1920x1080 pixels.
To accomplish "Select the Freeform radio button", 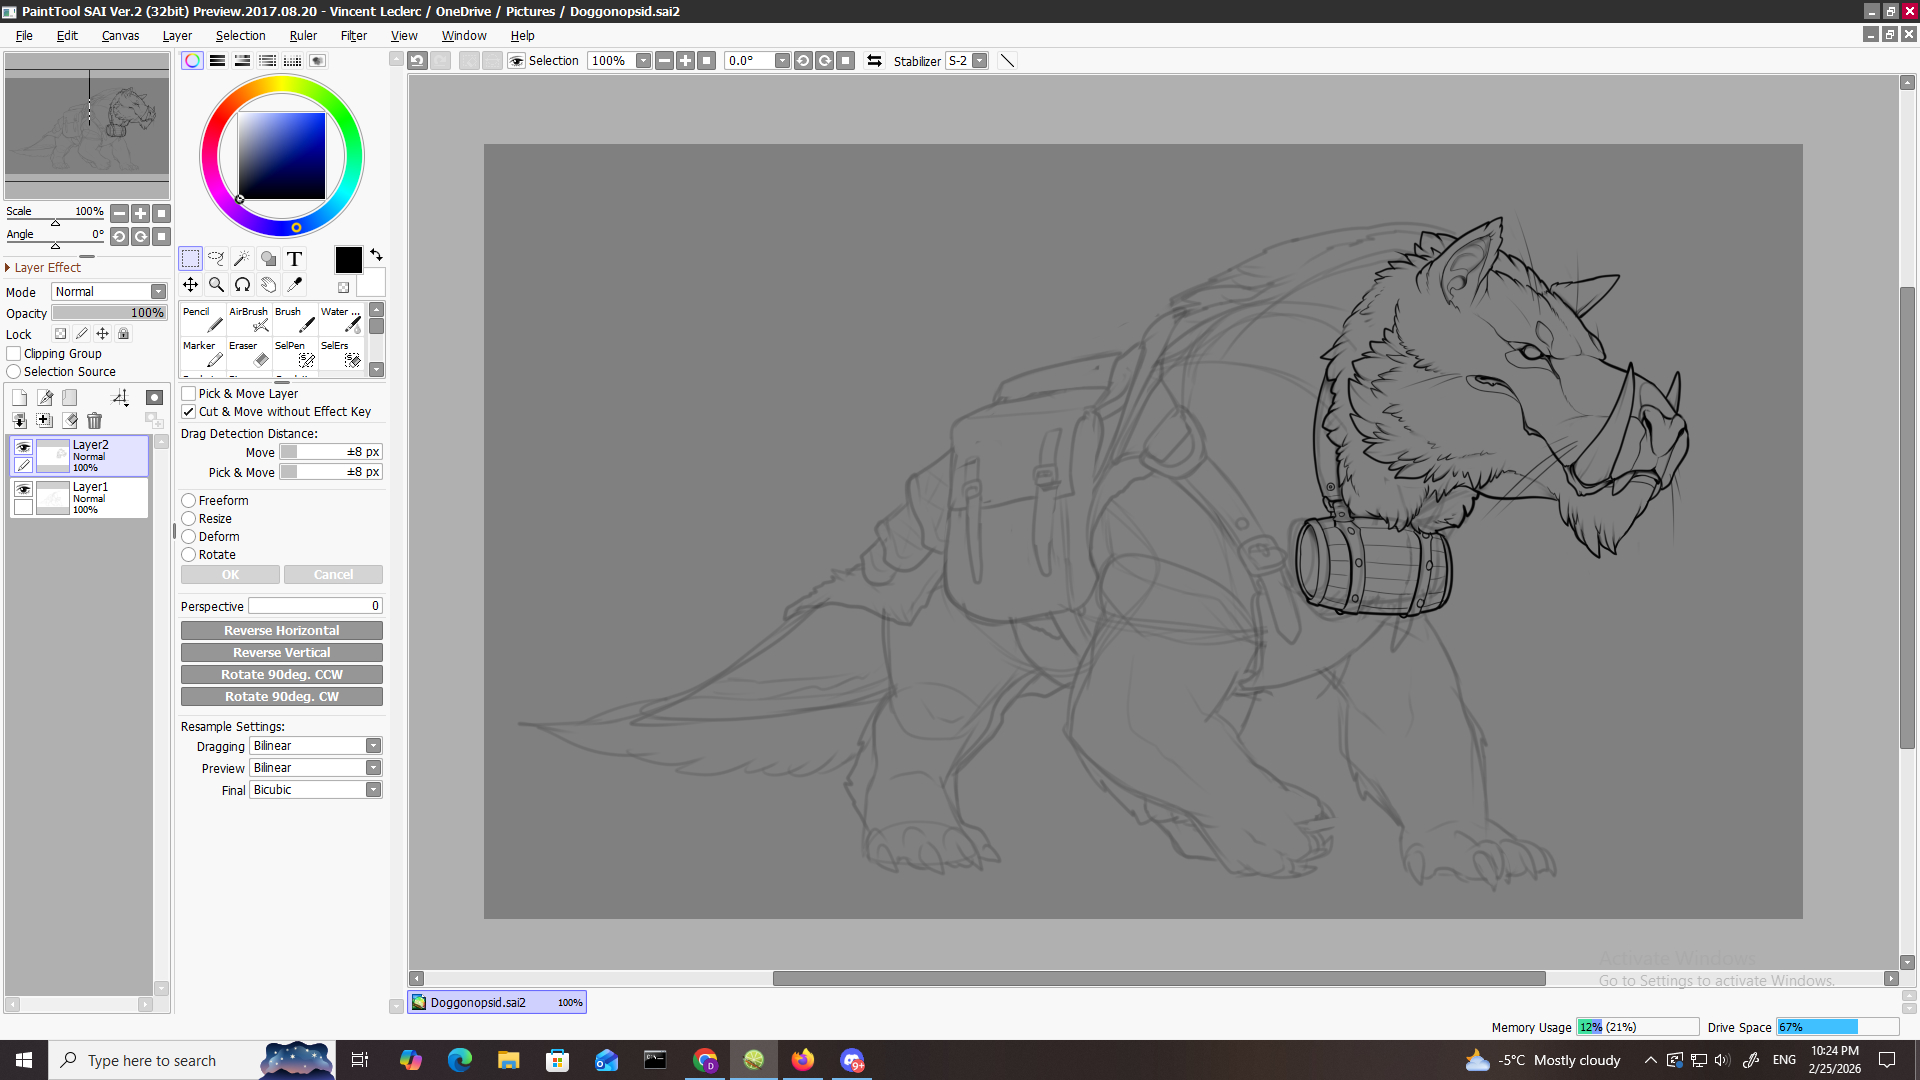I will pos(189,501).
